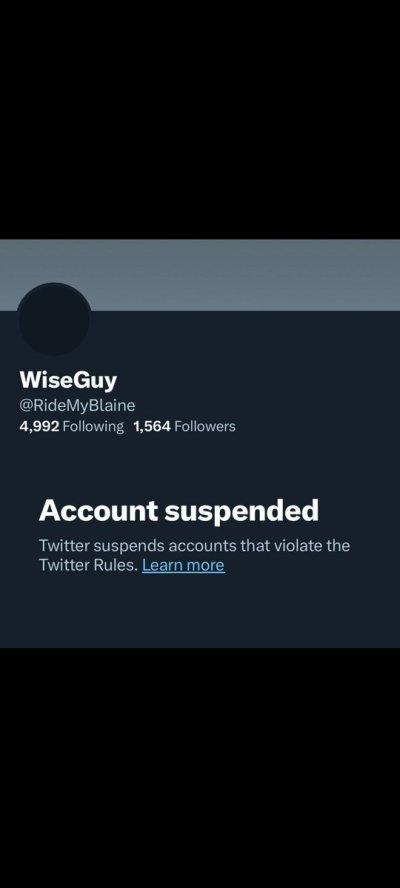Viewport: 400px width, 888px height.
Task: Click the black area below profile card
Action: point(200,767)
